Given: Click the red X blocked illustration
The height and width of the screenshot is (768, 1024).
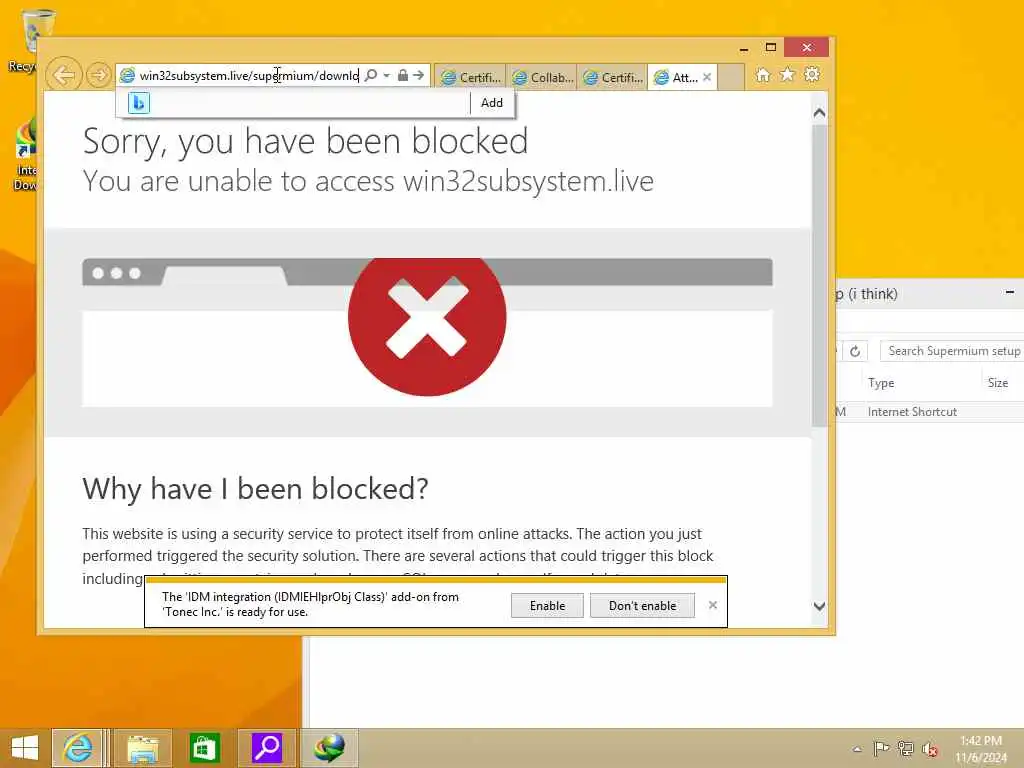Looking at the screenshot, I should pyautogui.click(x=427, y=325).
